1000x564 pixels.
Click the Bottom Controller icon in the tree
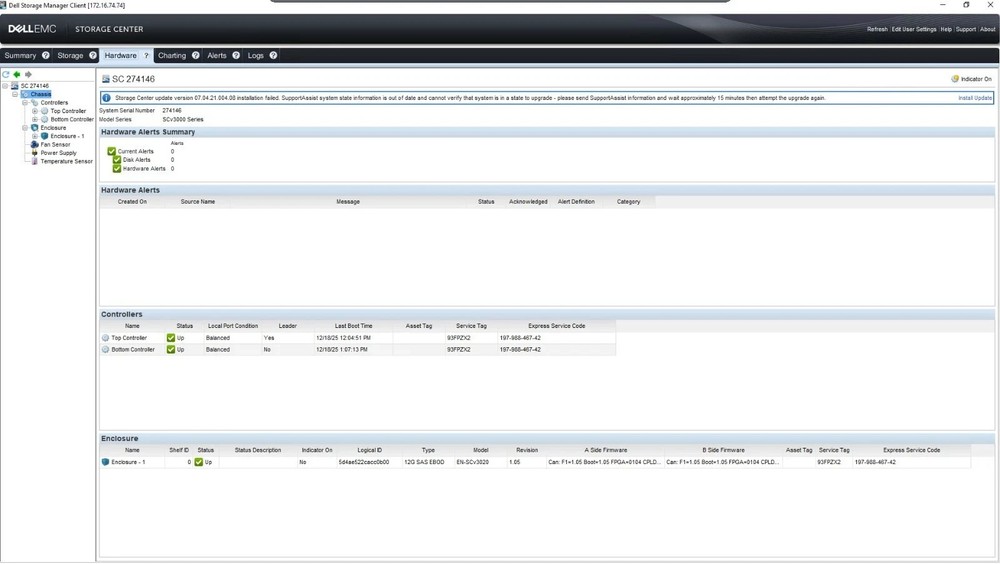point(45,119)
